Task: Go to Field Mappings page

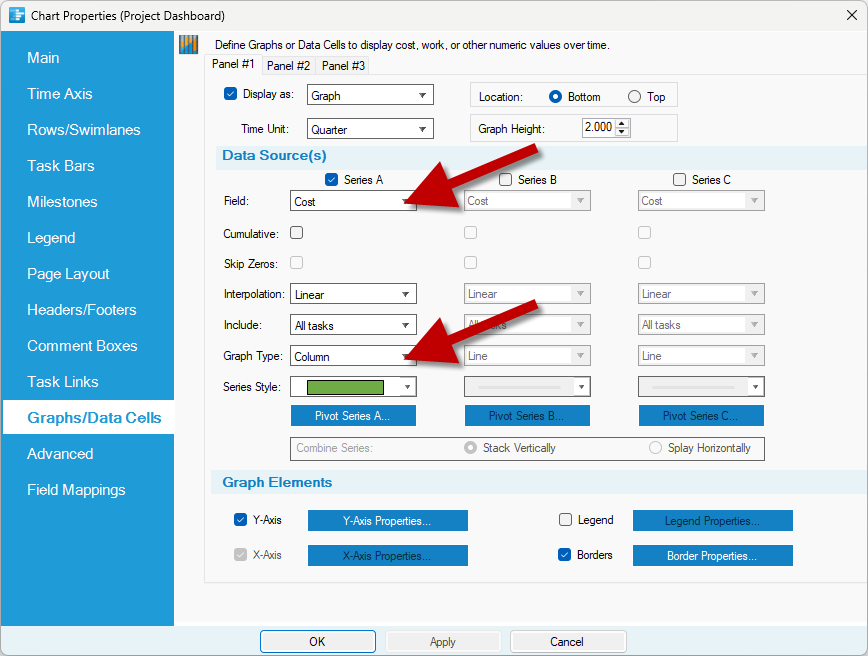Action: pos(76,489)
